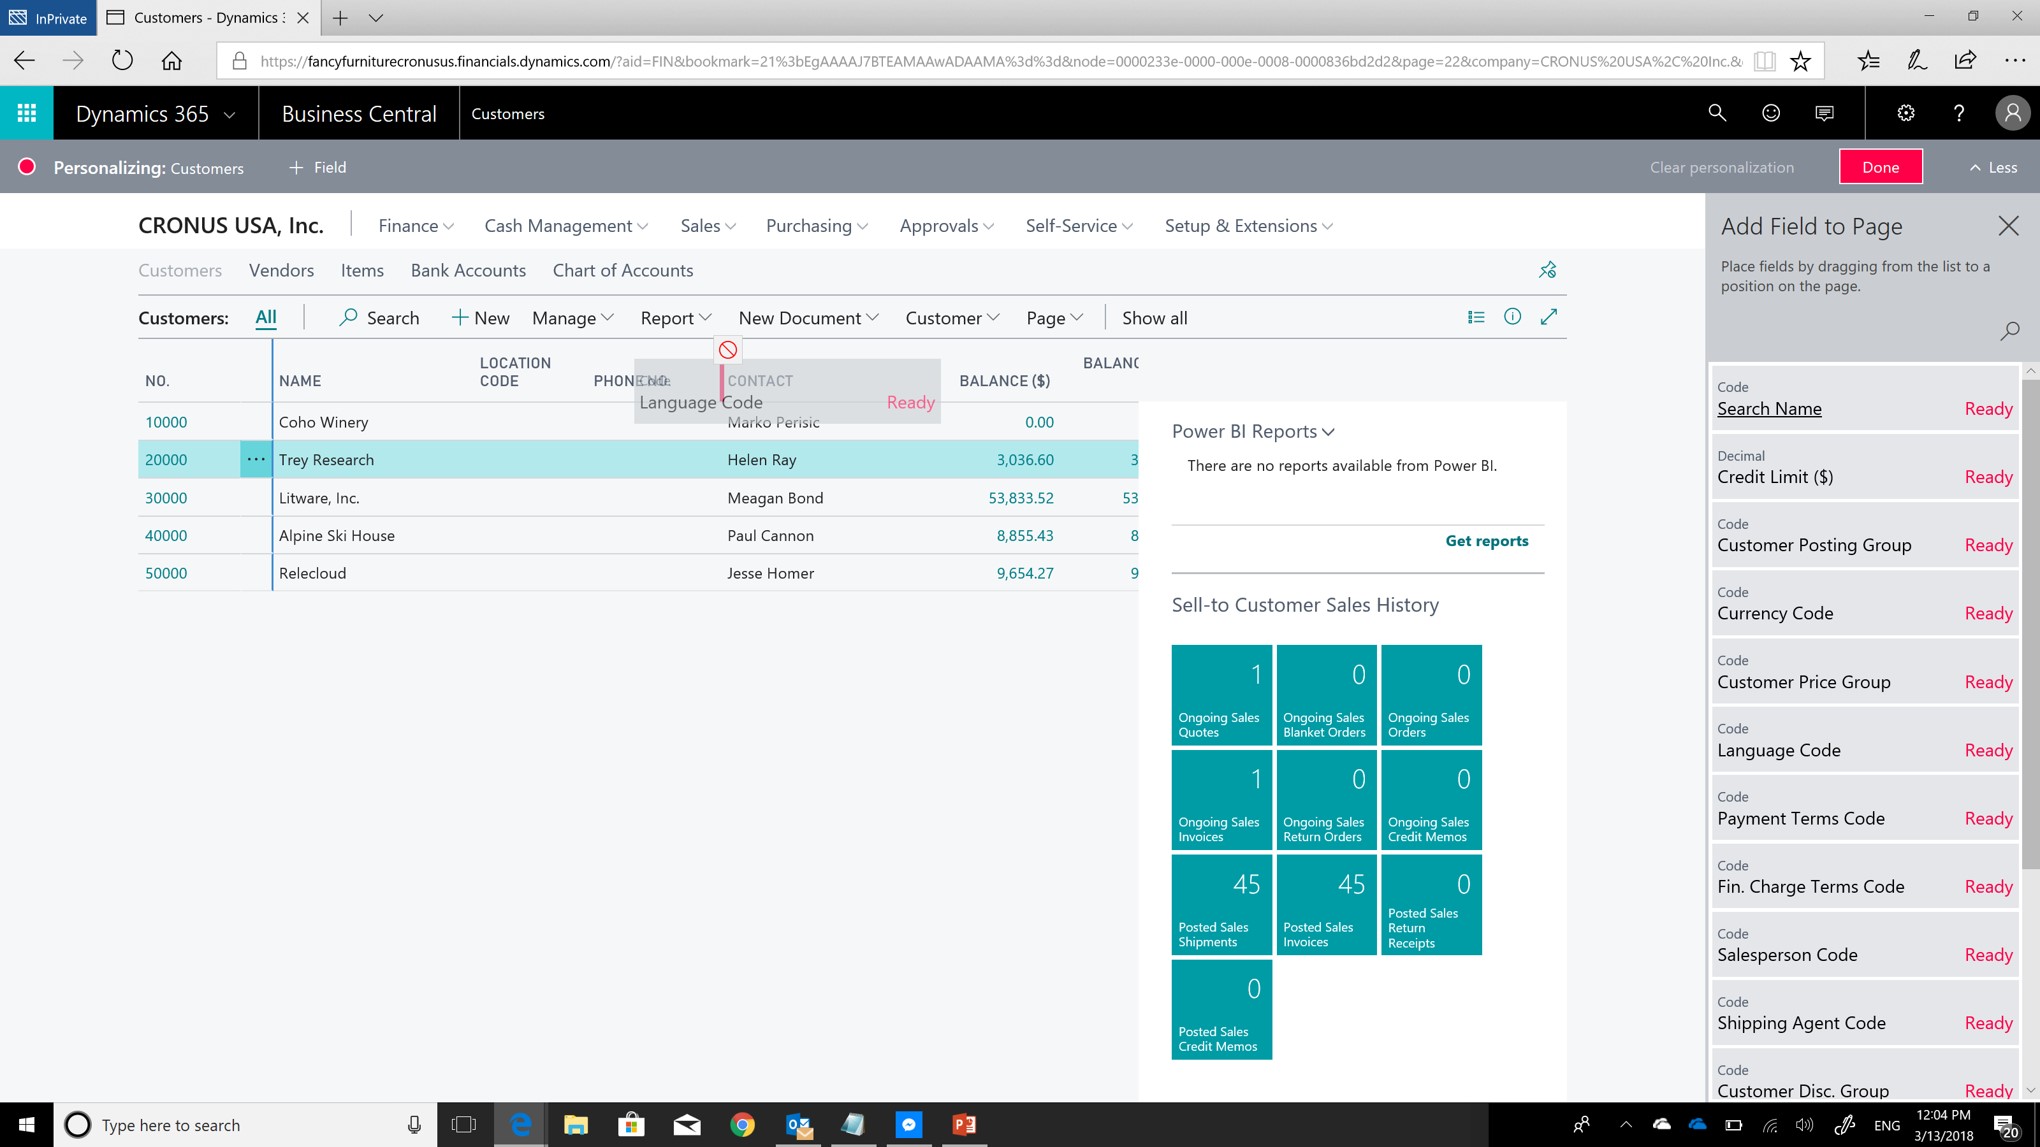Open the Ongoing Sales Quotes tile
2040x1147 pixels.
[1221, 695]
